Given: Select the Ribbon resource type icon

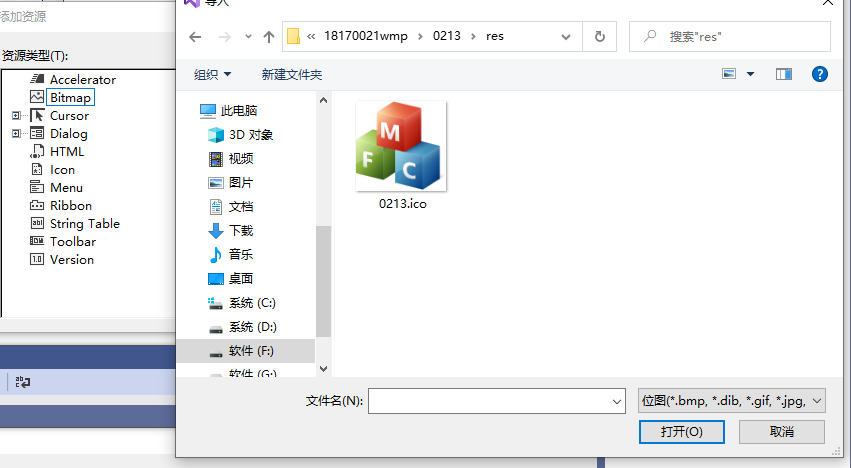Looking at the screenshot, I should tap(37, 205).
